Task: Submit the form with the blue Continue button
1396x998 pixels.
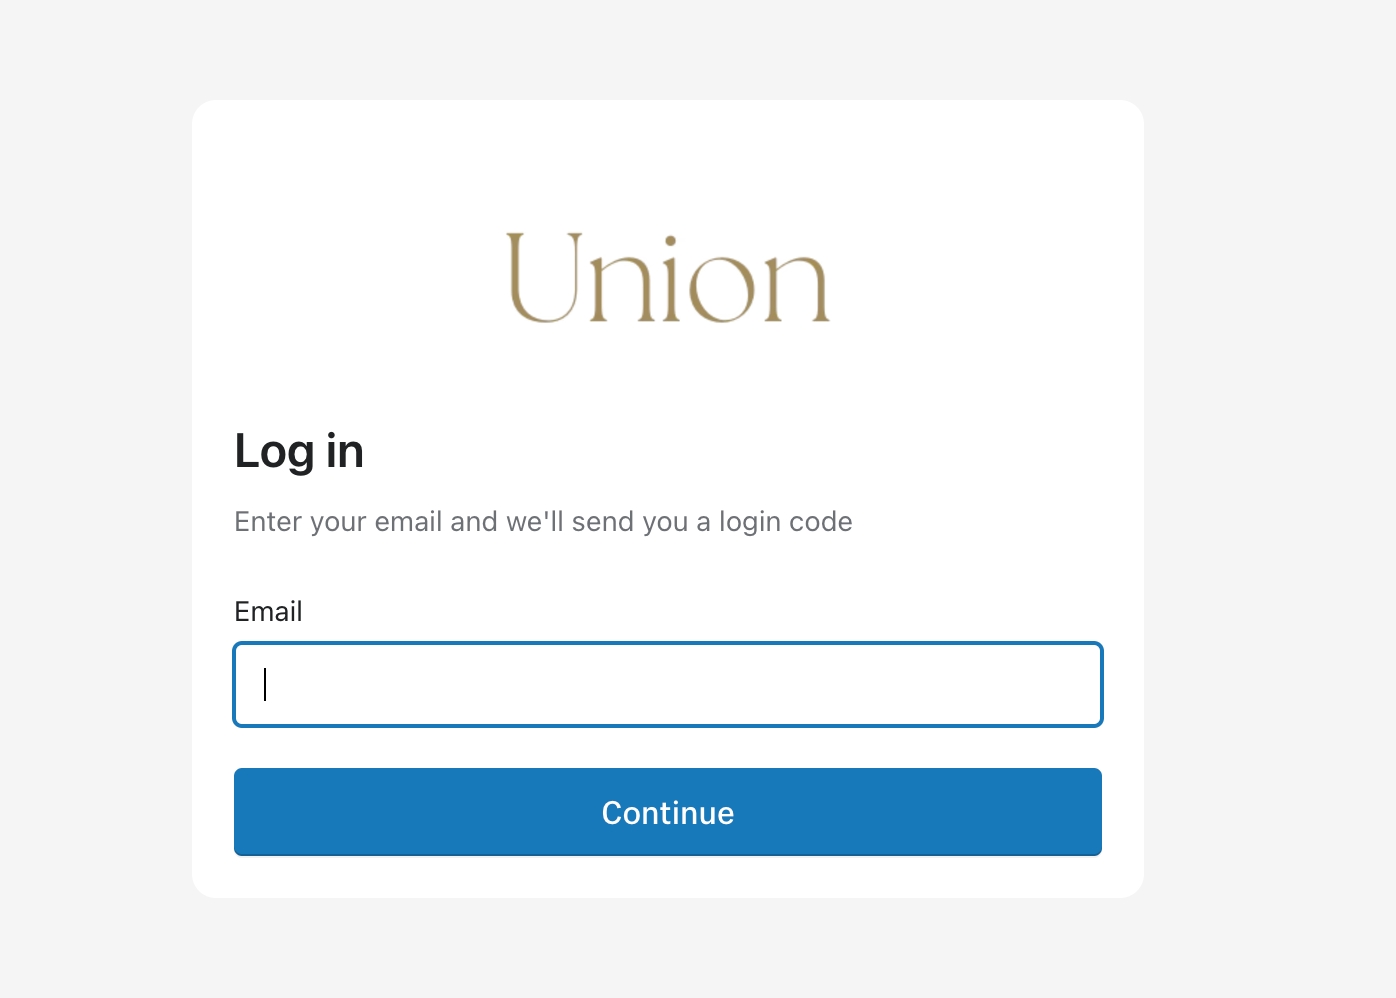Action: (x=668, y=812)
